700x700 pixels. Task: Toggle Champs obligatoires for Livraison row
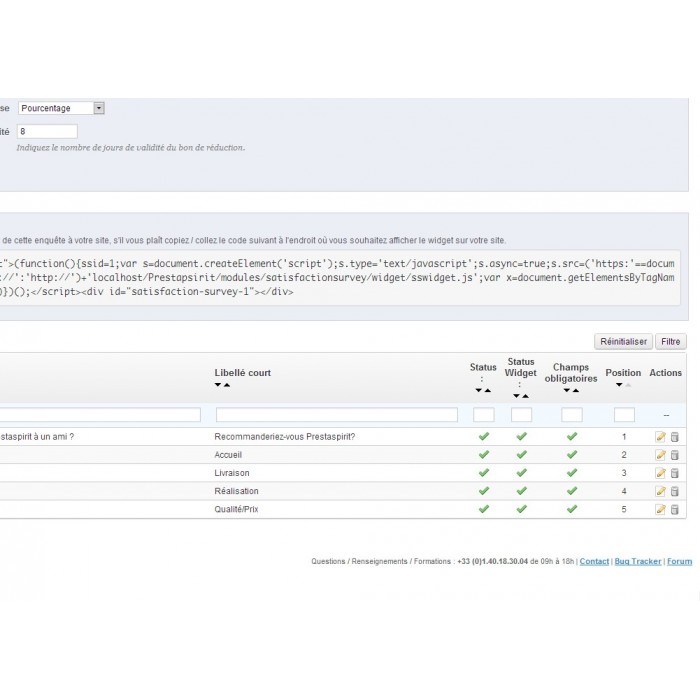pos(572,472)
